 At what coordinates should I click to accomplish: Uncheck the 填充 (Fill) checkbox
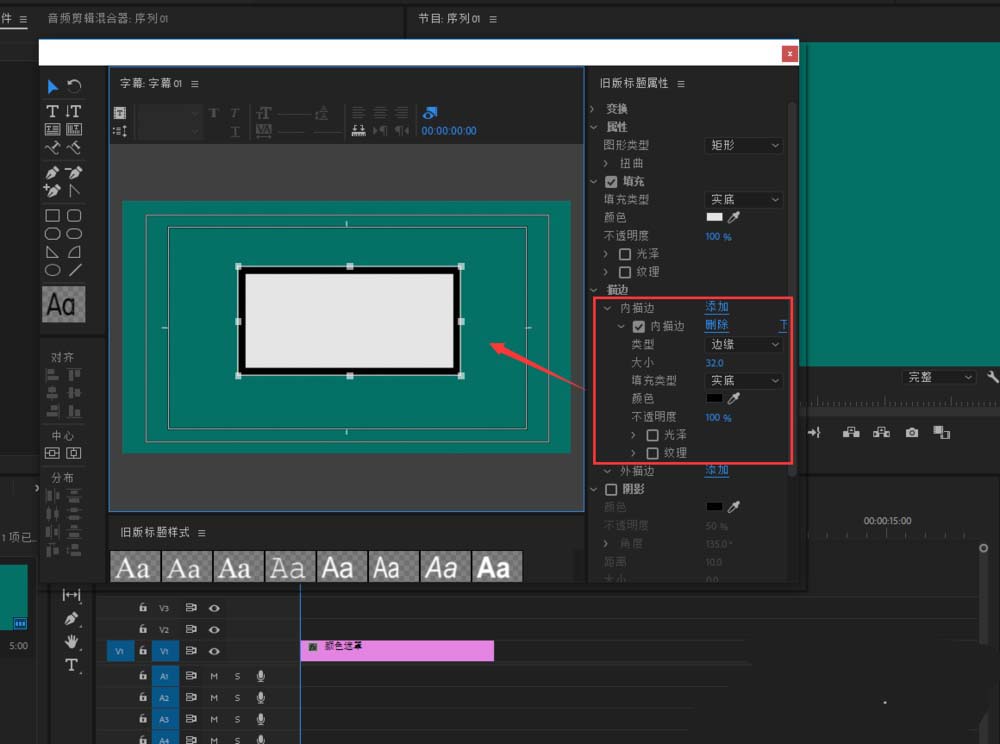611,181
